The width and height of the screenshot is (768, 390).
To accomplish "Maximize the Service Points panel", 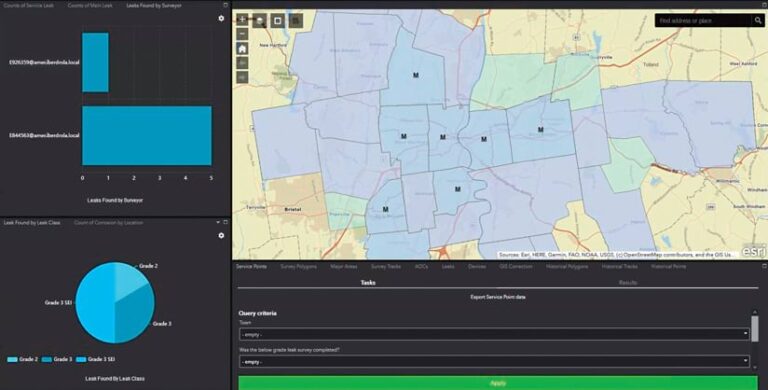I will [764, 267].
